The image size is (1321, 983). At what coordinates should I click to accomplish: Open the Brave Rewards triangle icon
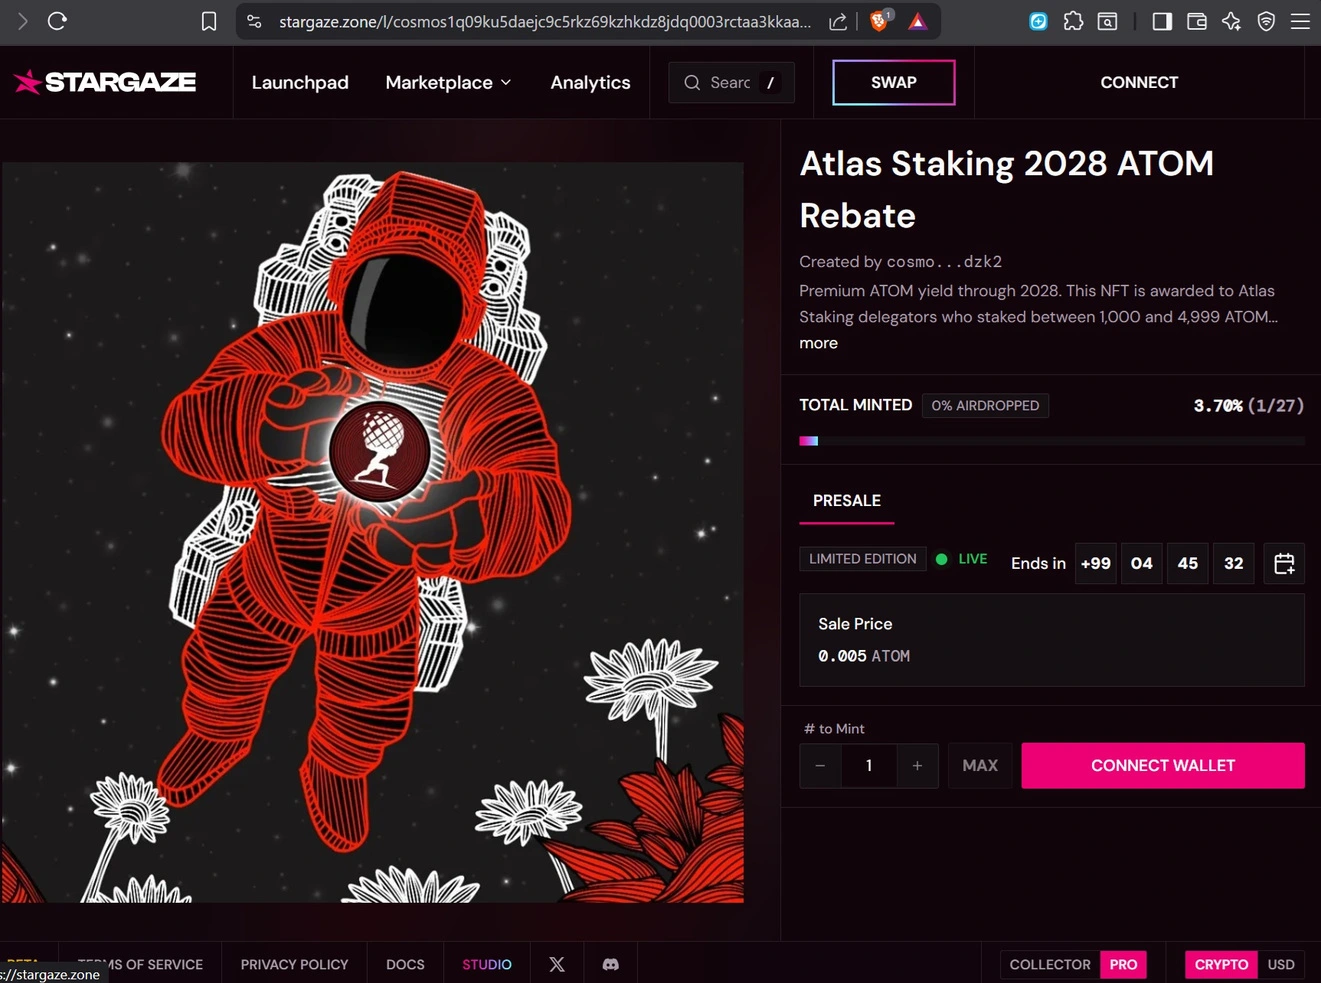click(x=917, y=21)
